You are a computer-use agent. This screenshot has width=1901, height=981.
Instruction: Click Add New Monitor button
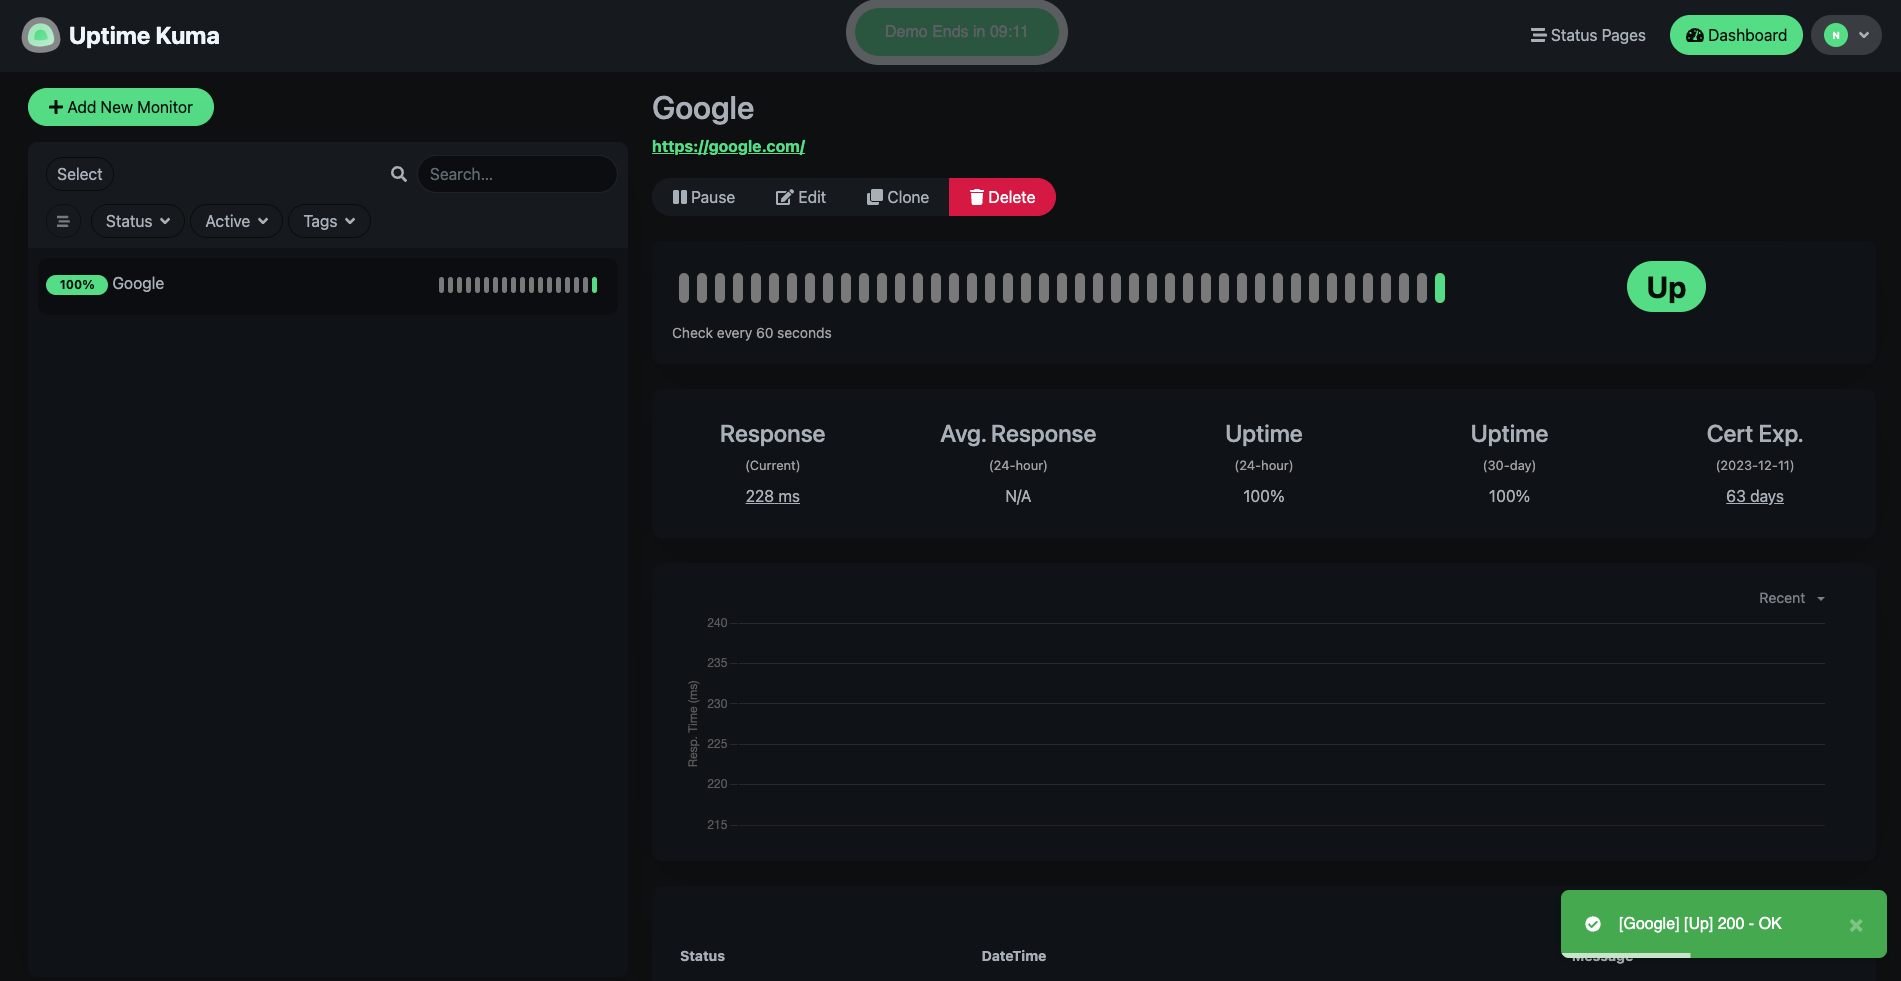(x=121, y=107)
